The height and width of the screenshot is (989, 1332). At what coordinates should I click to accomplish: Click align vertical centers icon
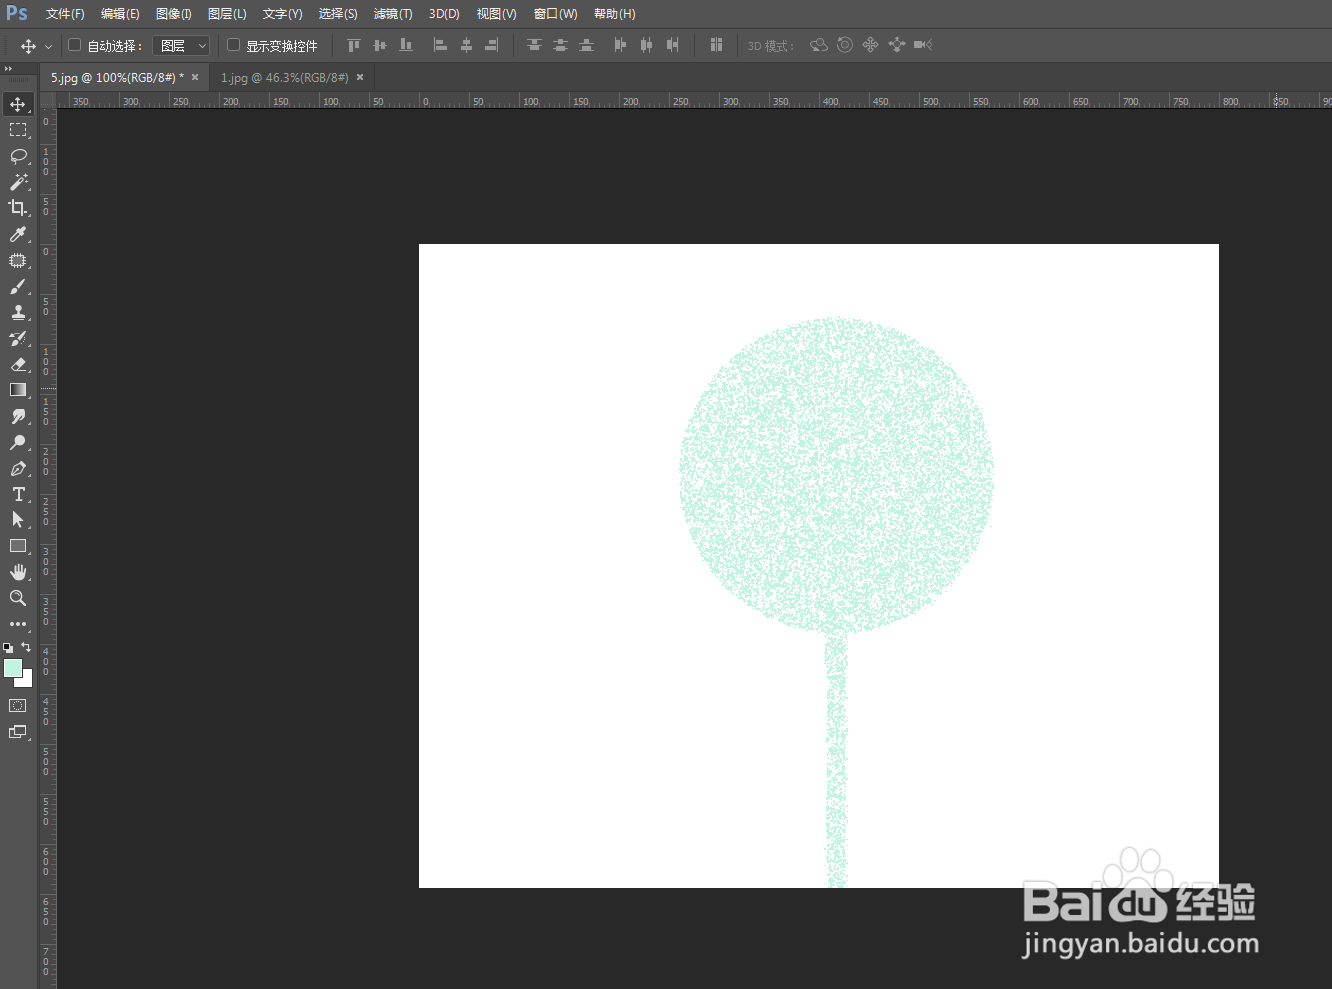[x=379, y=45]
